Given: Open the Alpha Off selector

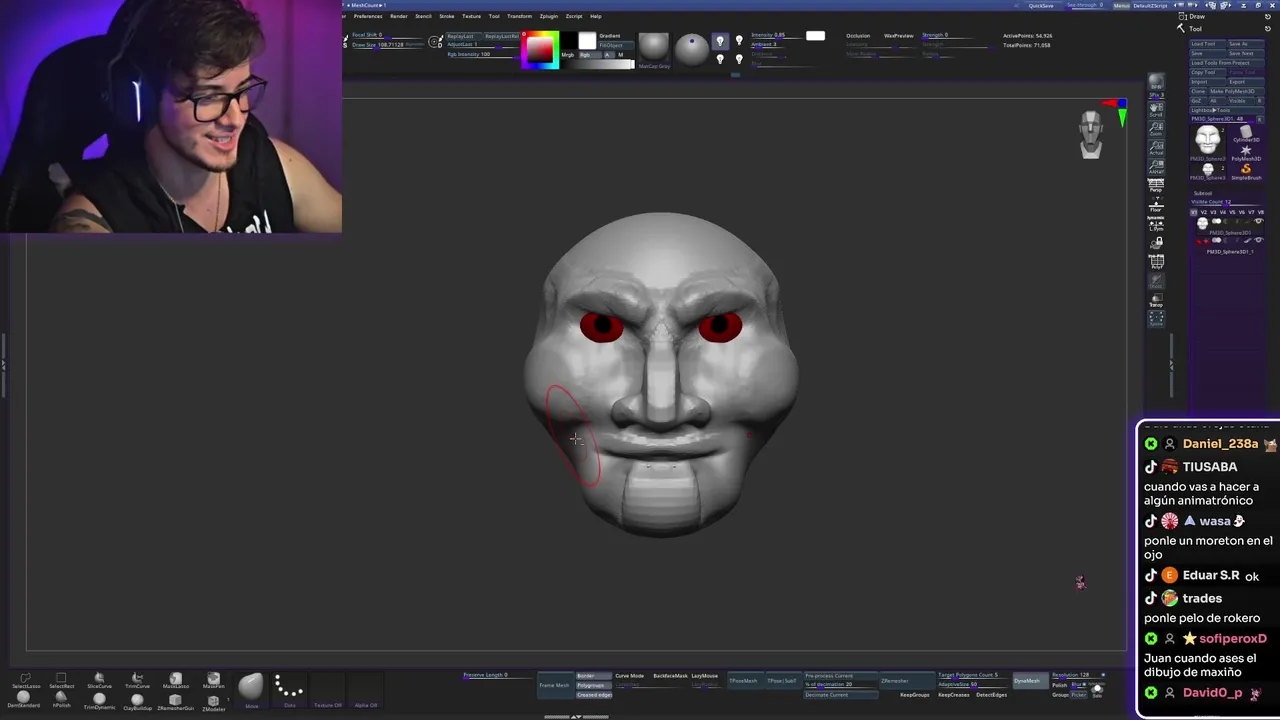Looking at the screenshot, I should 366,689.
